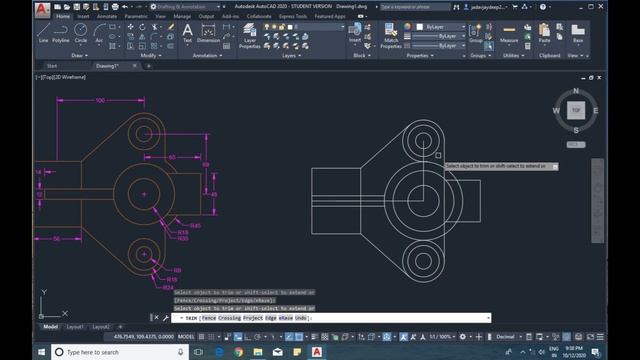
Task: Click the Customization menu icon on status bar
Action: coord(600,337)
